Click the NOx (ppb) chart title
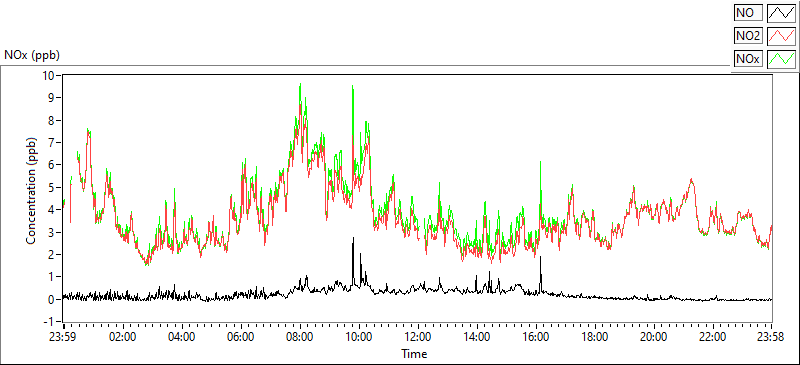This screenshot has height=365, width=800. click(x=32, y=56)
